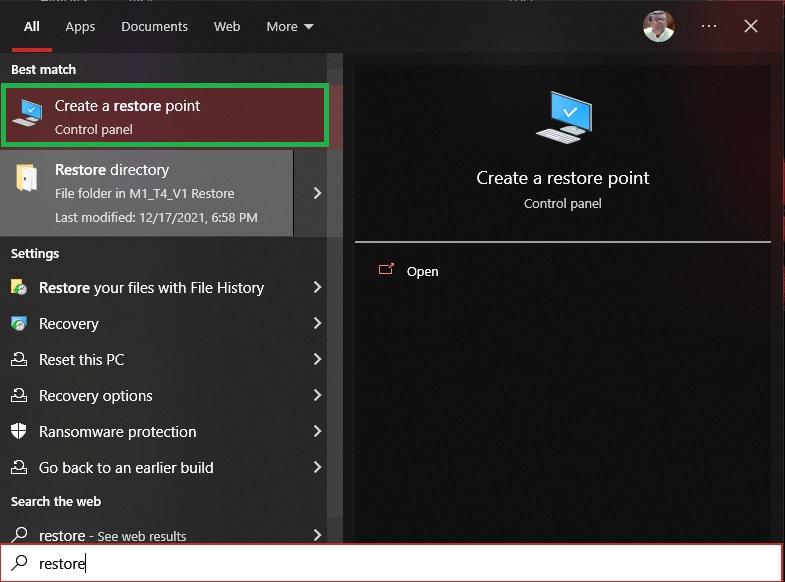This screenshot has height=582, width=785.
Task: Expand the More filter dropdown
Action: coord(290,27)
